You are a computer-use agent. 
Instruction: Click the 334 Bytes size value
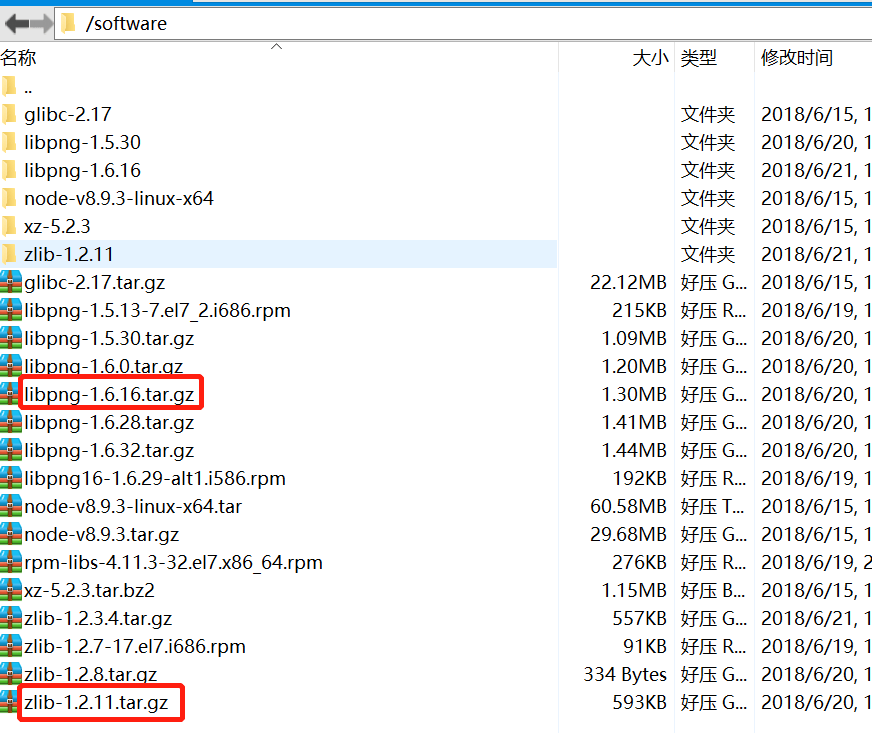tap(625, 675)
